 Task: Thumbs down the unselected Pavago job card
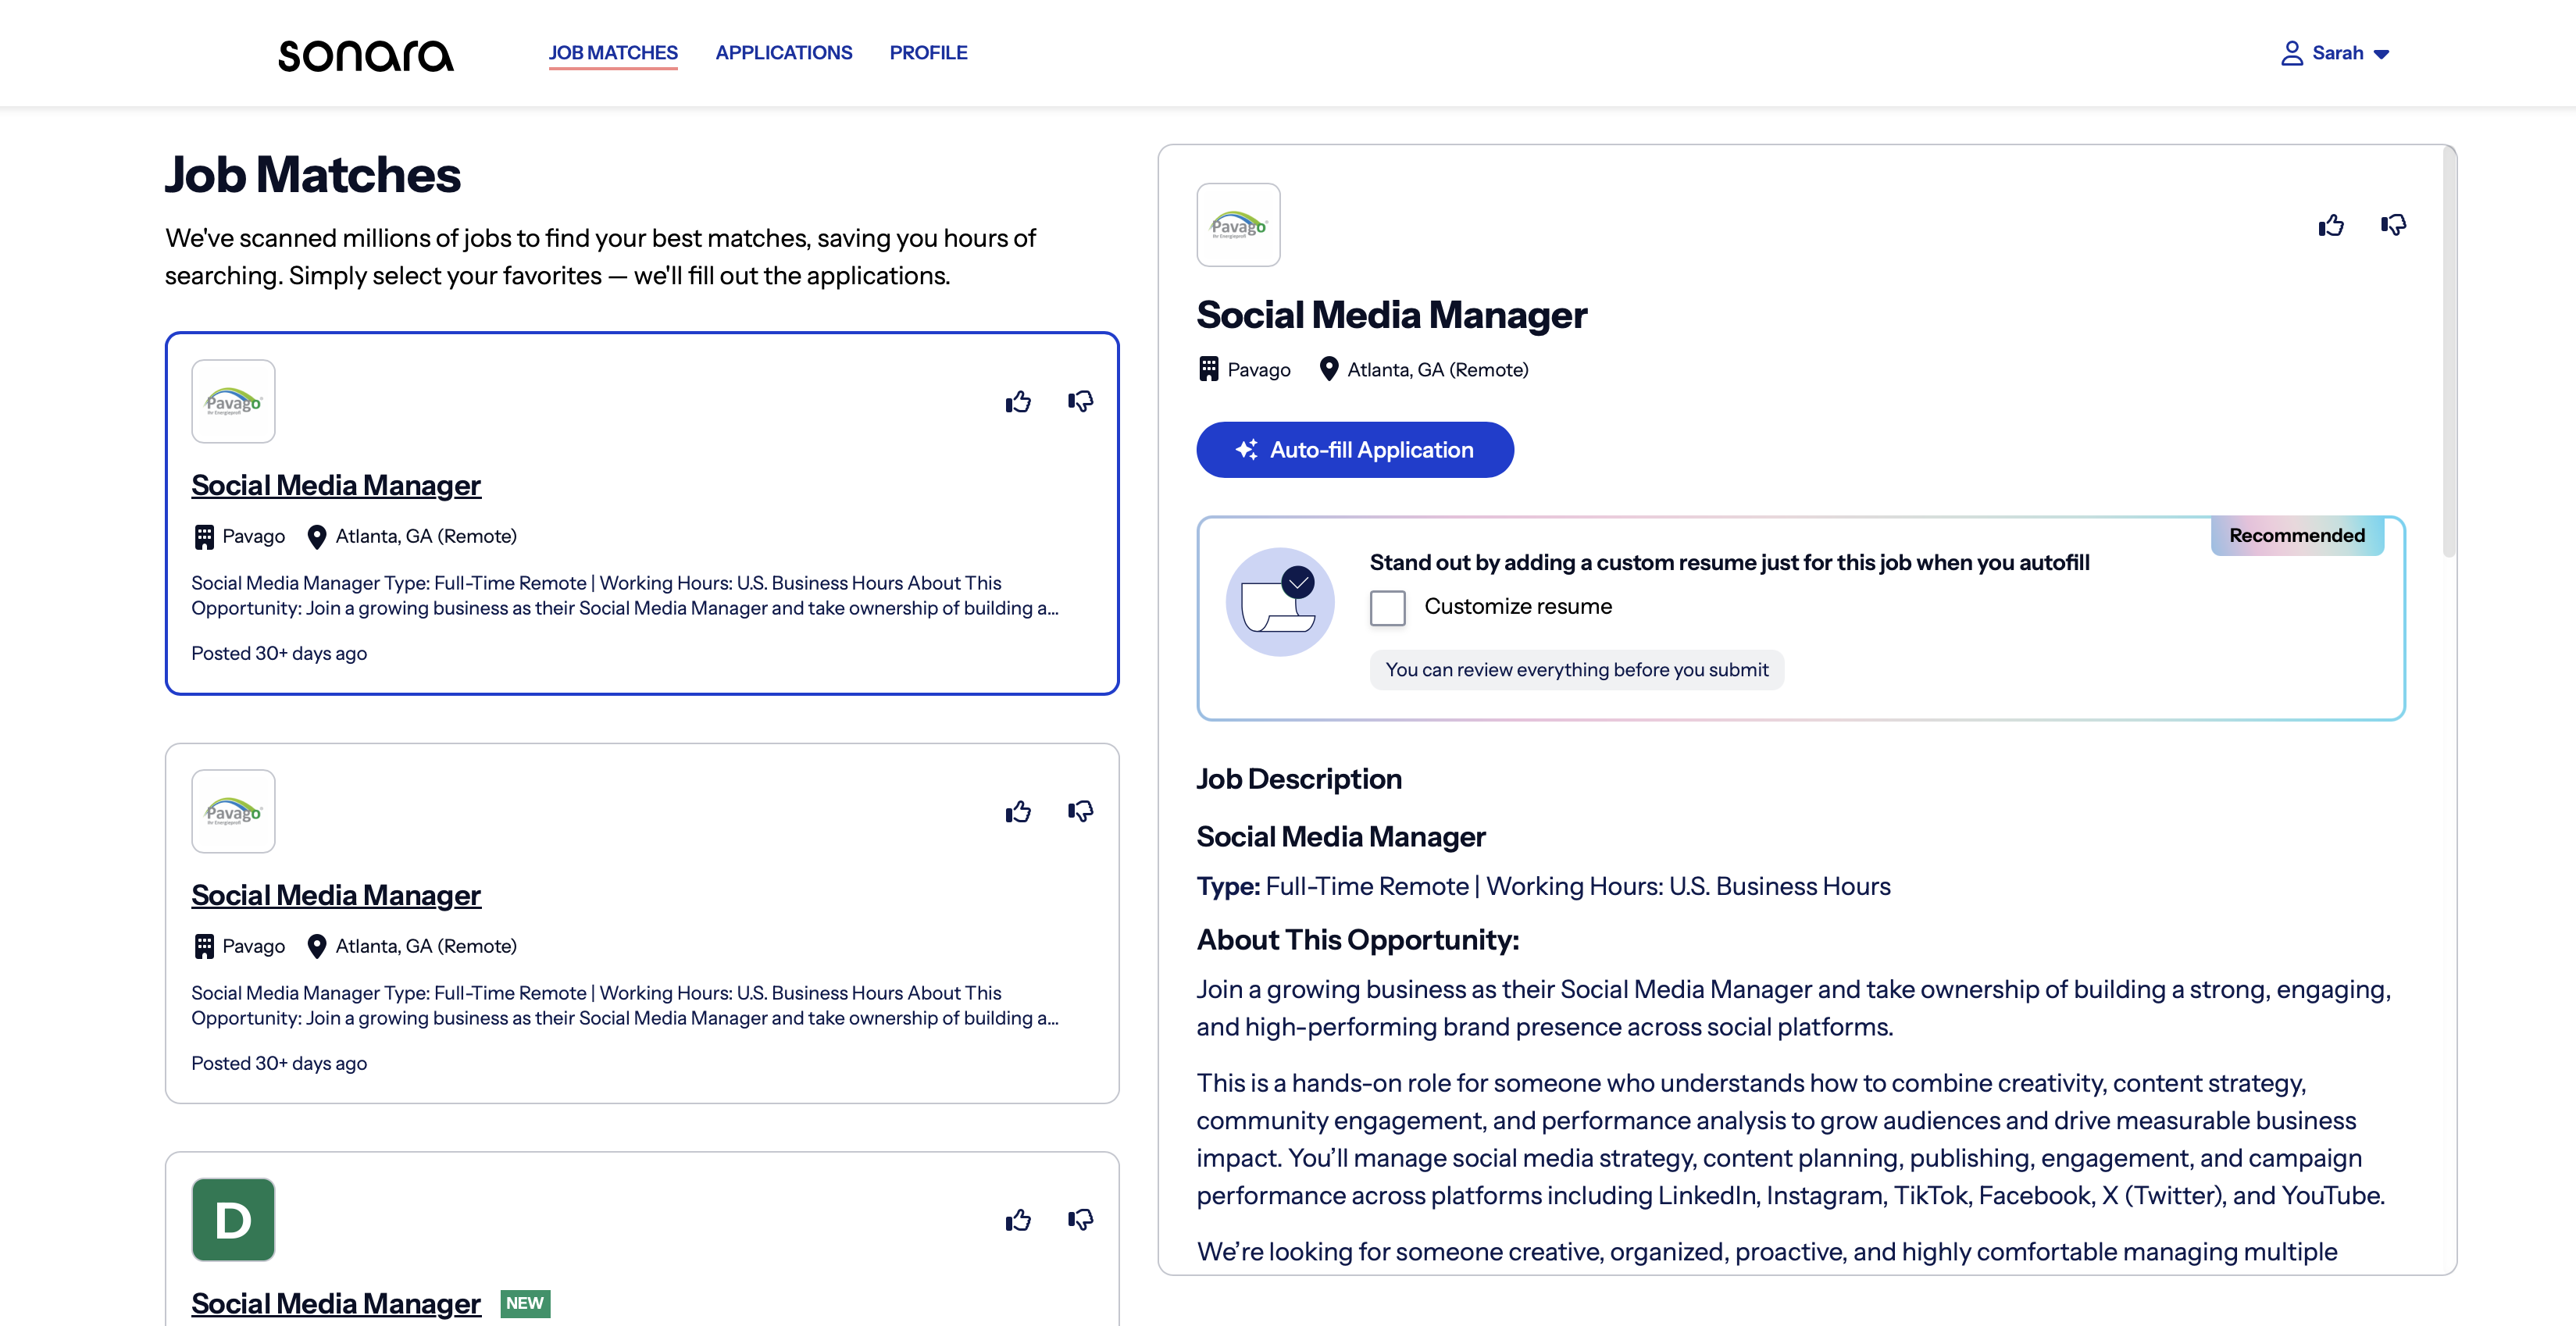[1080, 811]
